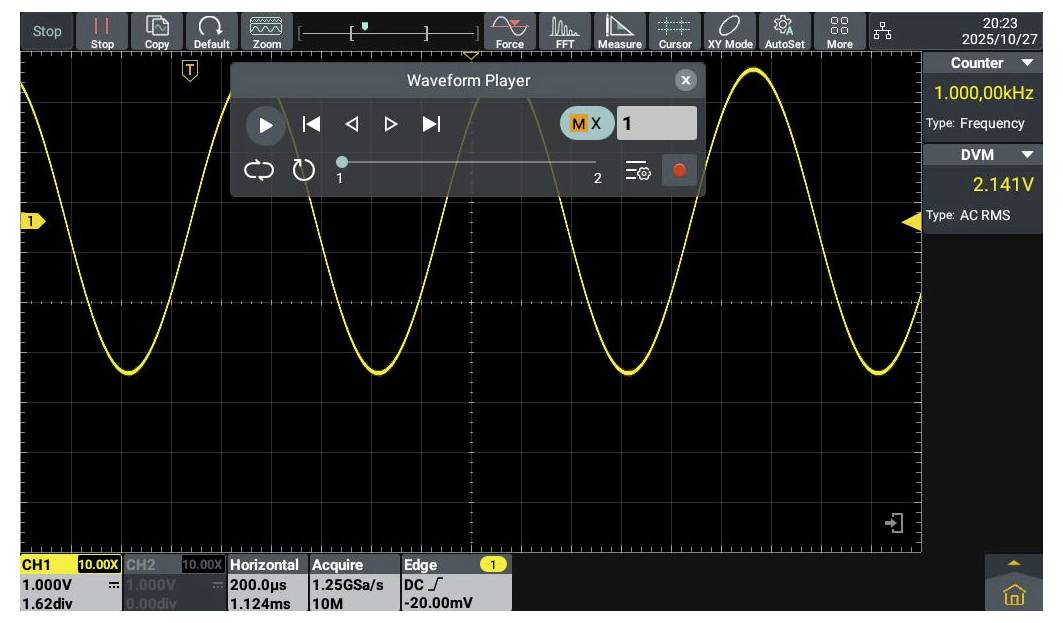Start recording with the red record button
The height and width of the screenshot is (623, 1063).
click(679, 170)
